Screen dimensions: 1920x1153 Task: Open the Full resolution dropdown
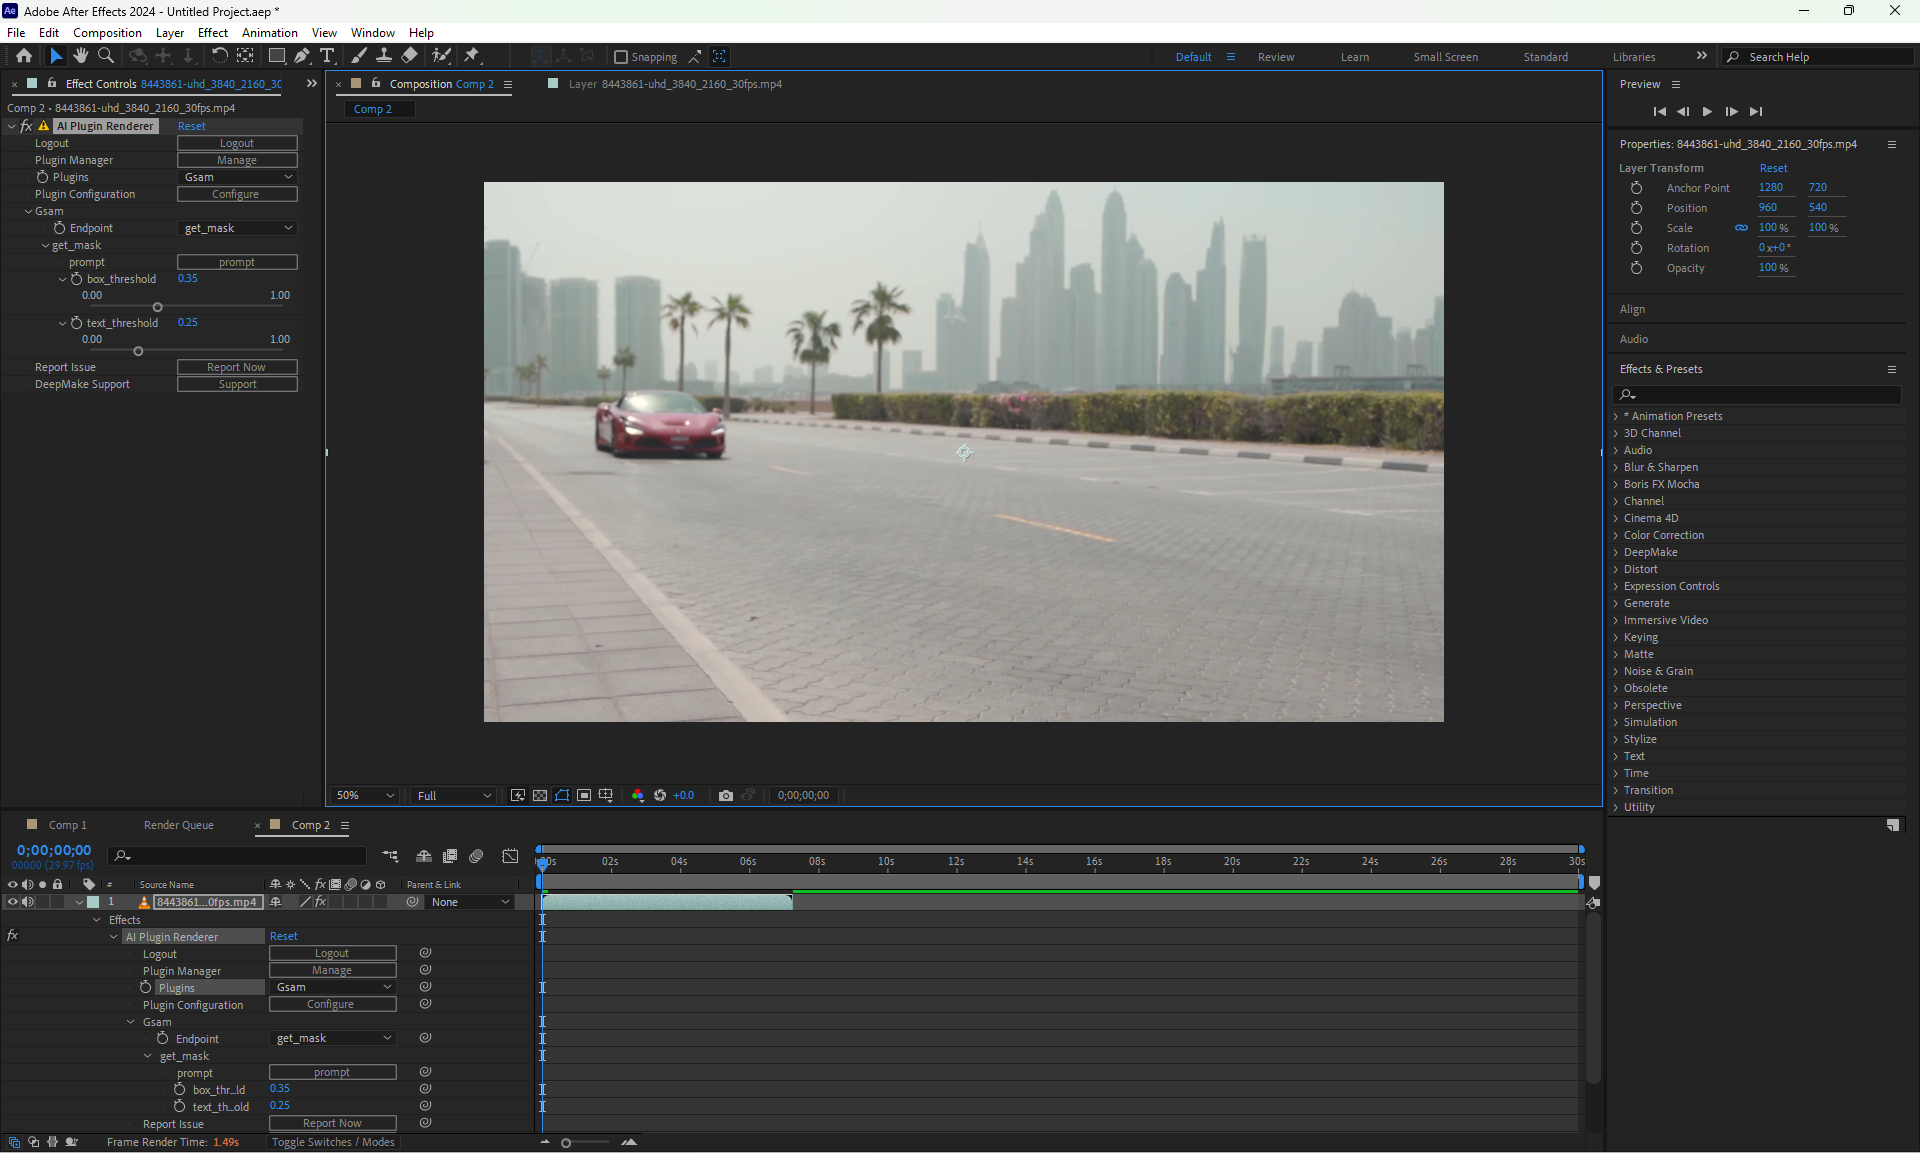point(454,796)
